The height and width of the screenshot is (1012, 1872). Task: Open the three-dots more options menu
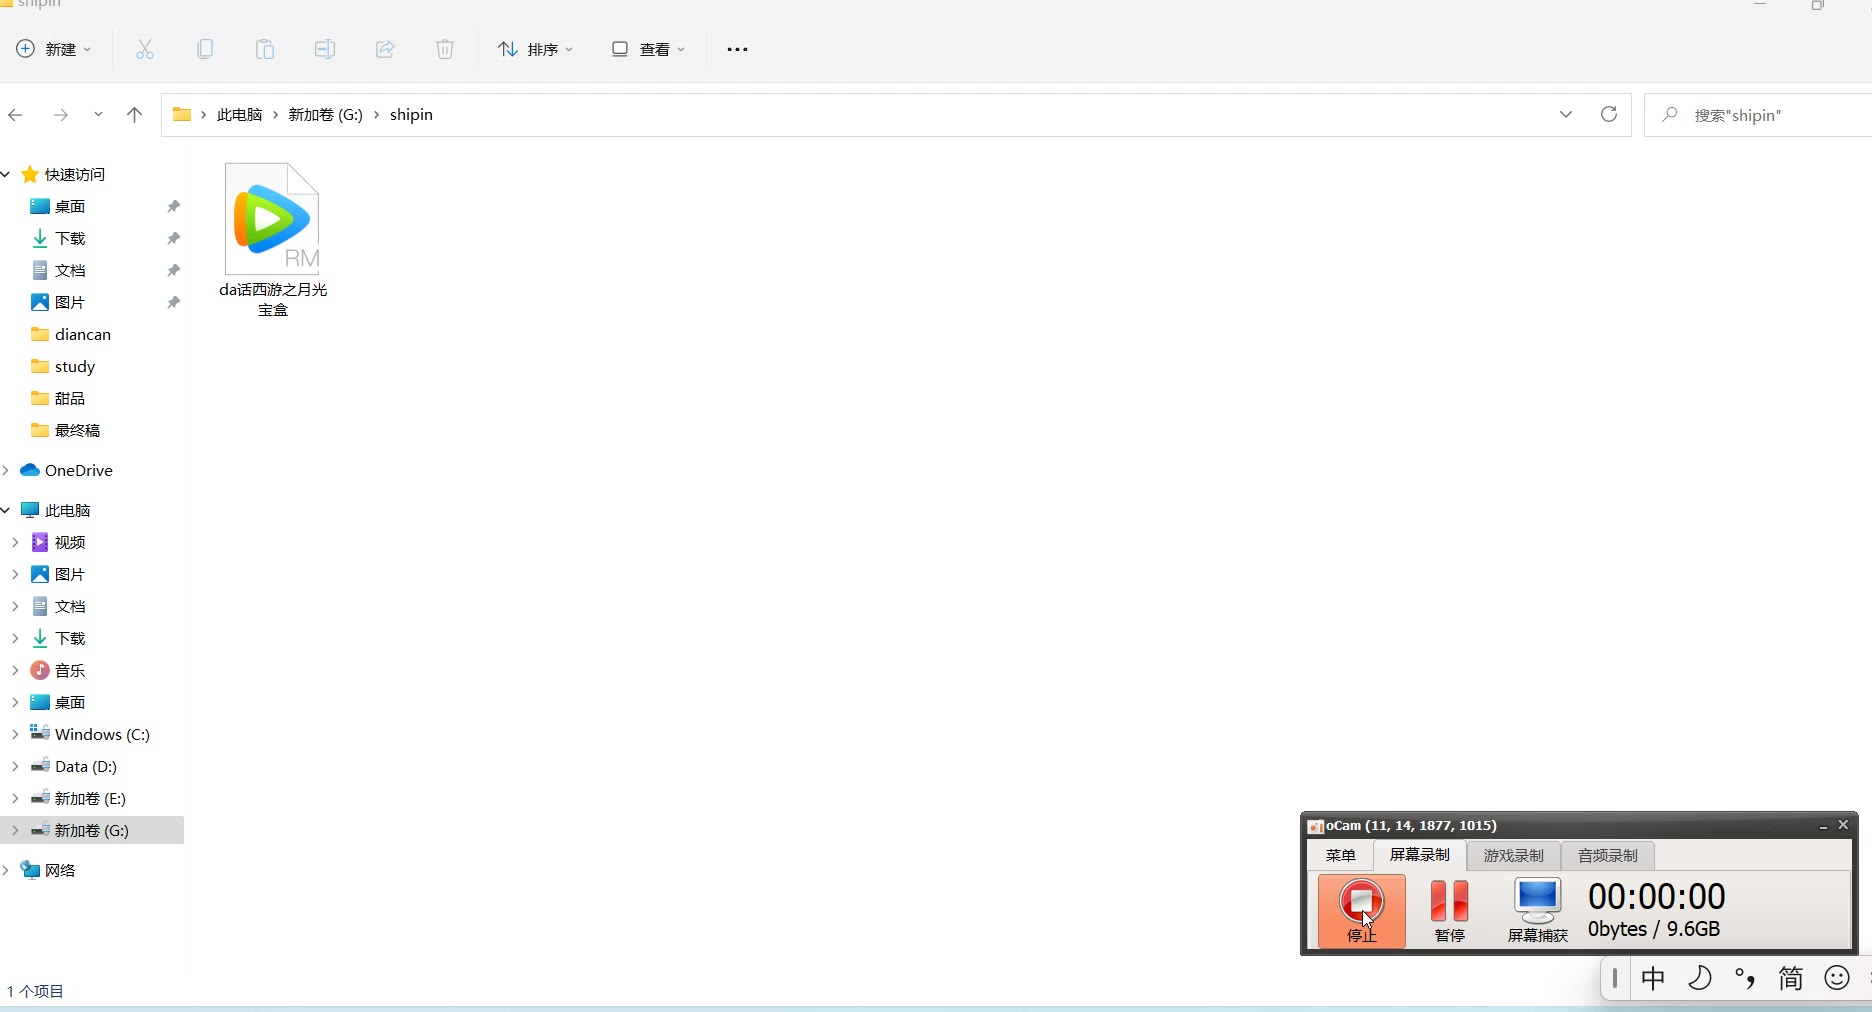[x=738, y=49]
